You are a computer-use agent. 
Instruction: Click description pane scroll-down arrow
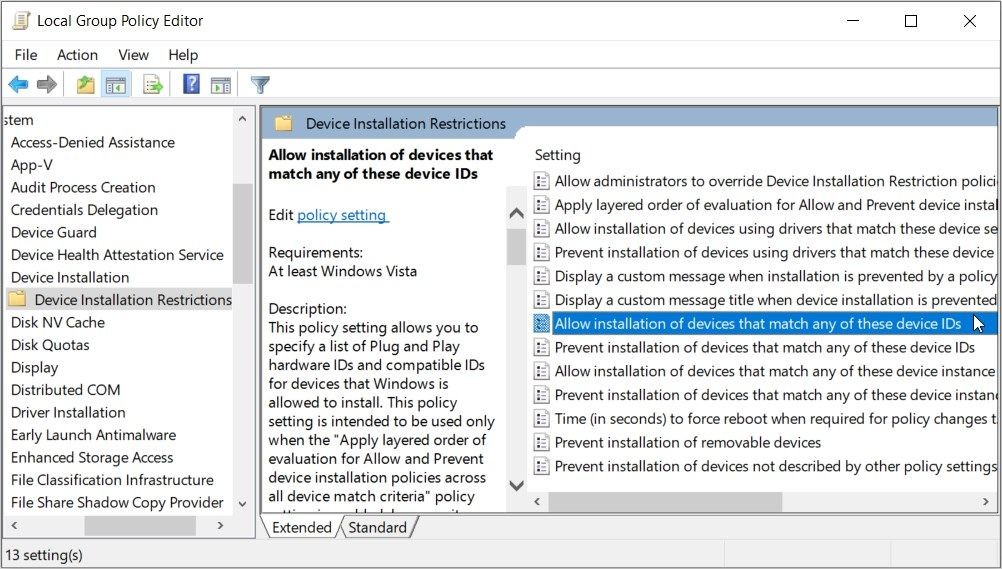[x=516, y=485]
